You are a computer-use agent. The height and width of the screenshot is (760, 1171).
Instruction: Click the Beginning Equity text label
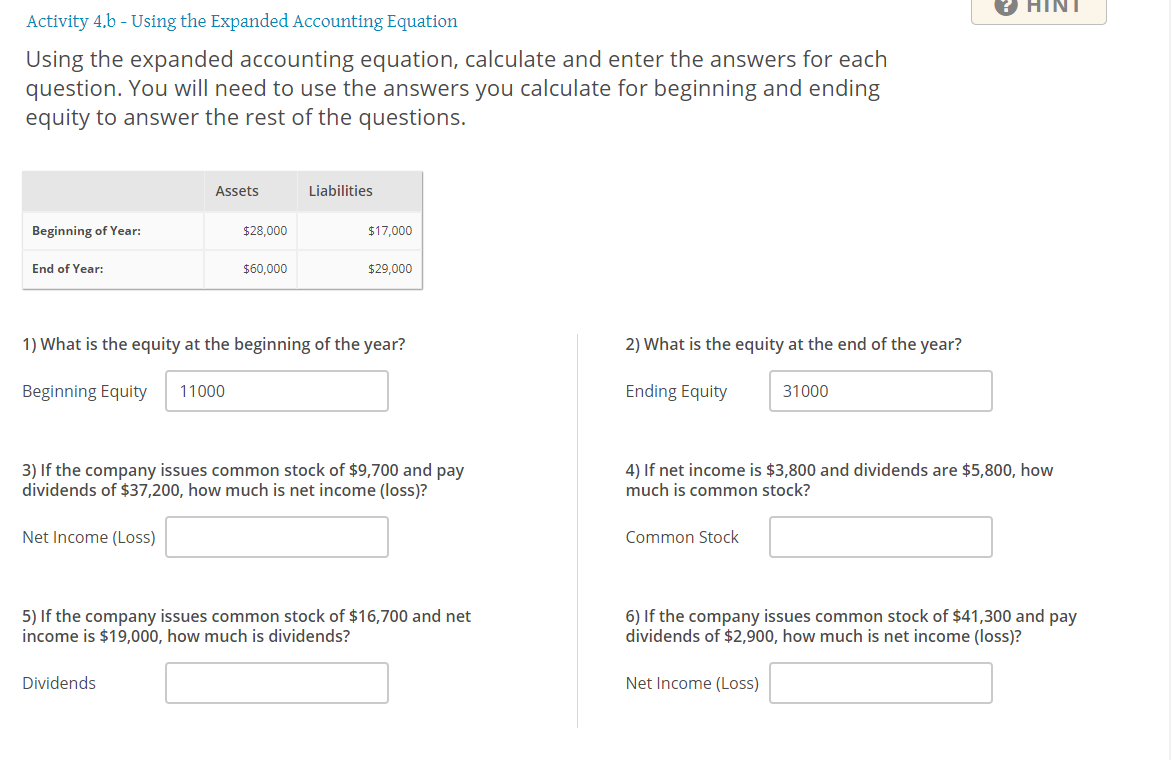(x=84, y=391)
